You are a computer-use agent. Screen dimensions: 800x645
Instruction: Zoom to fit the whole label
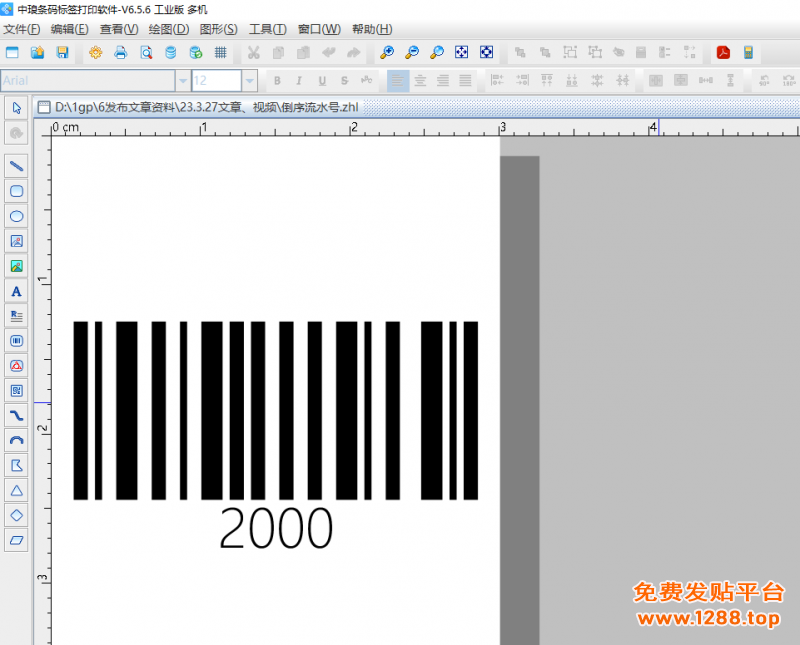(x=461, y=52)
